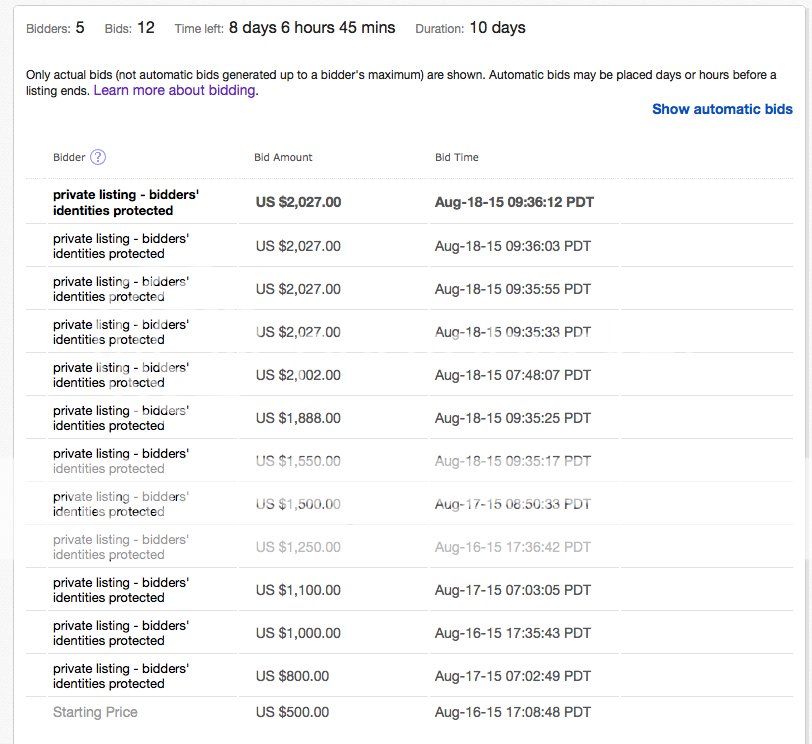812x744 pixels.
Task: Click the Bid Time column header
Action: (456, 157)
